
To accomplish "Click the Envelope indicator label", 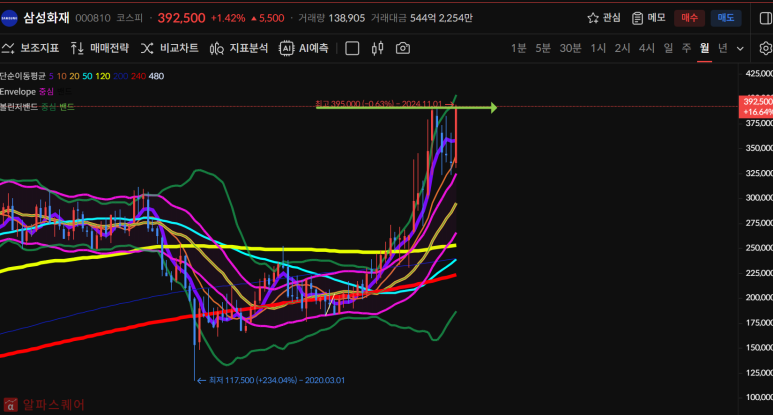I will tap(18, 92).
